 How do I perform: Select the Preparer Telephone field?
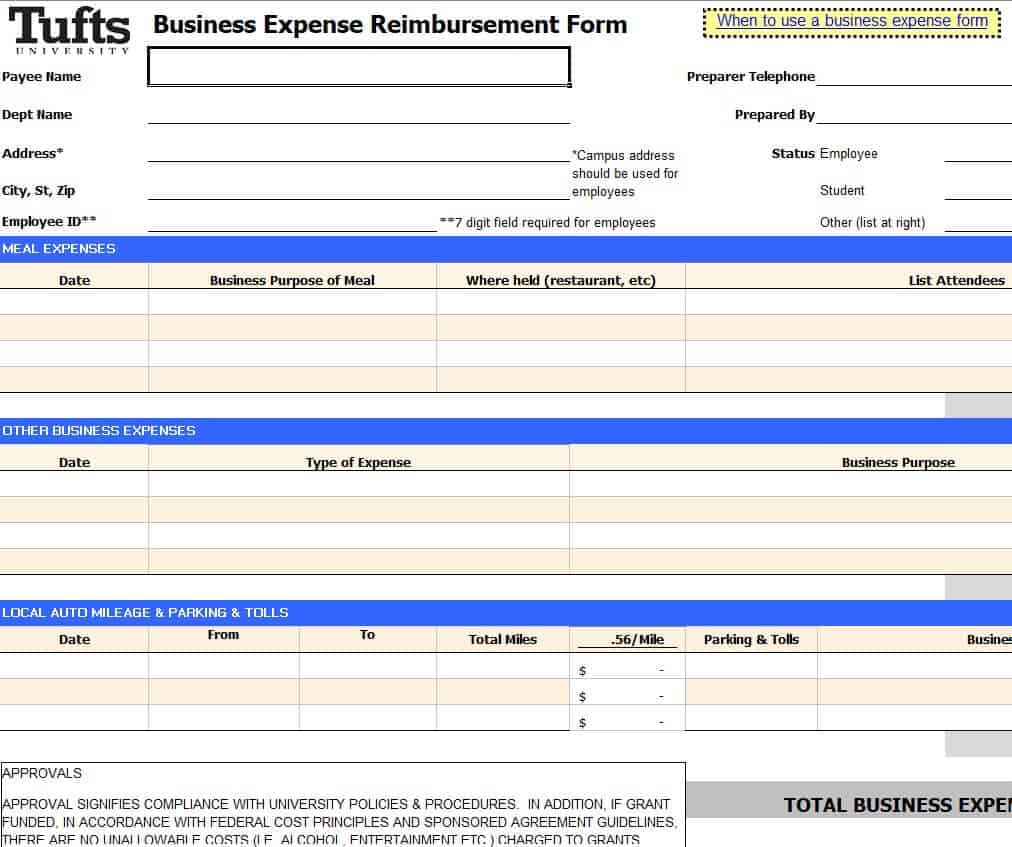pos(913,76)
